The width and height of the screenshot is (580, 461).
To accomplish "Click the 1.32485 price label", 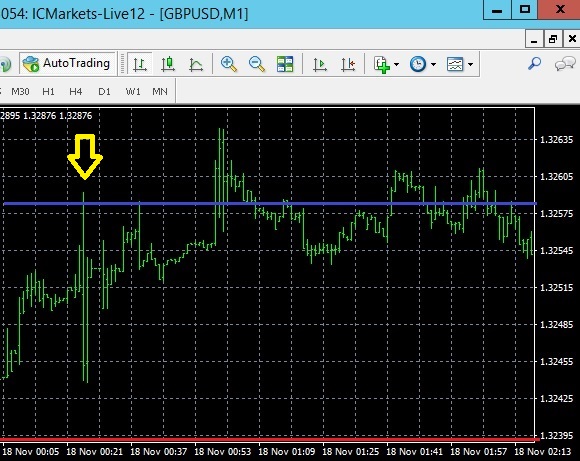I will (557, 325).
